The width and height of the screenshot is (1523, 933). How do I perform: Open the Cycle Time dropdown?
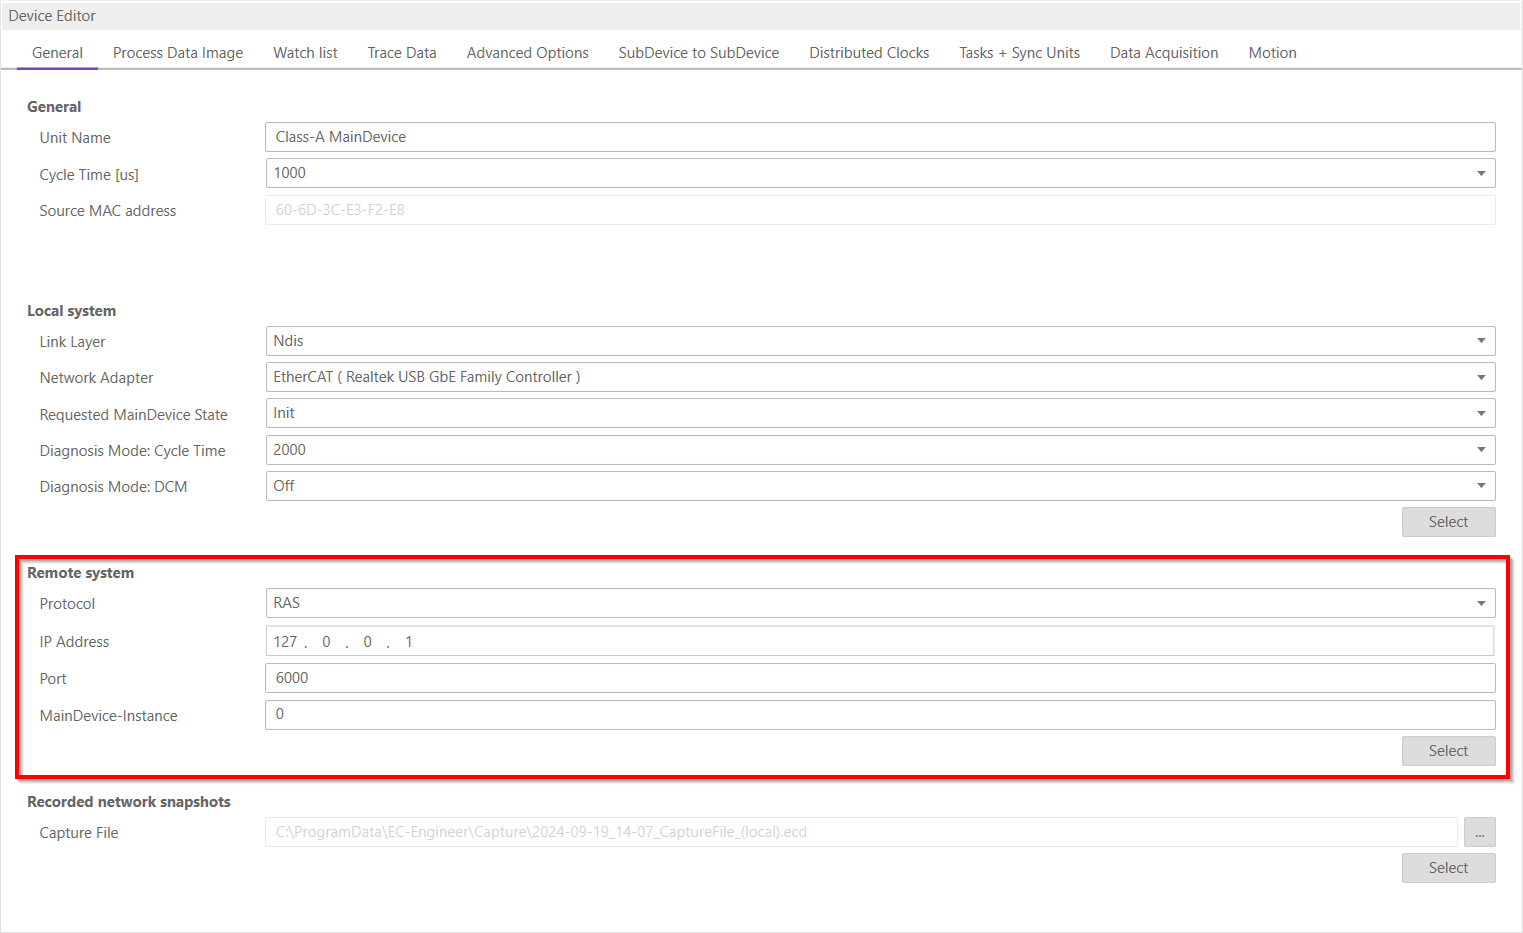tap(1480, 173)
